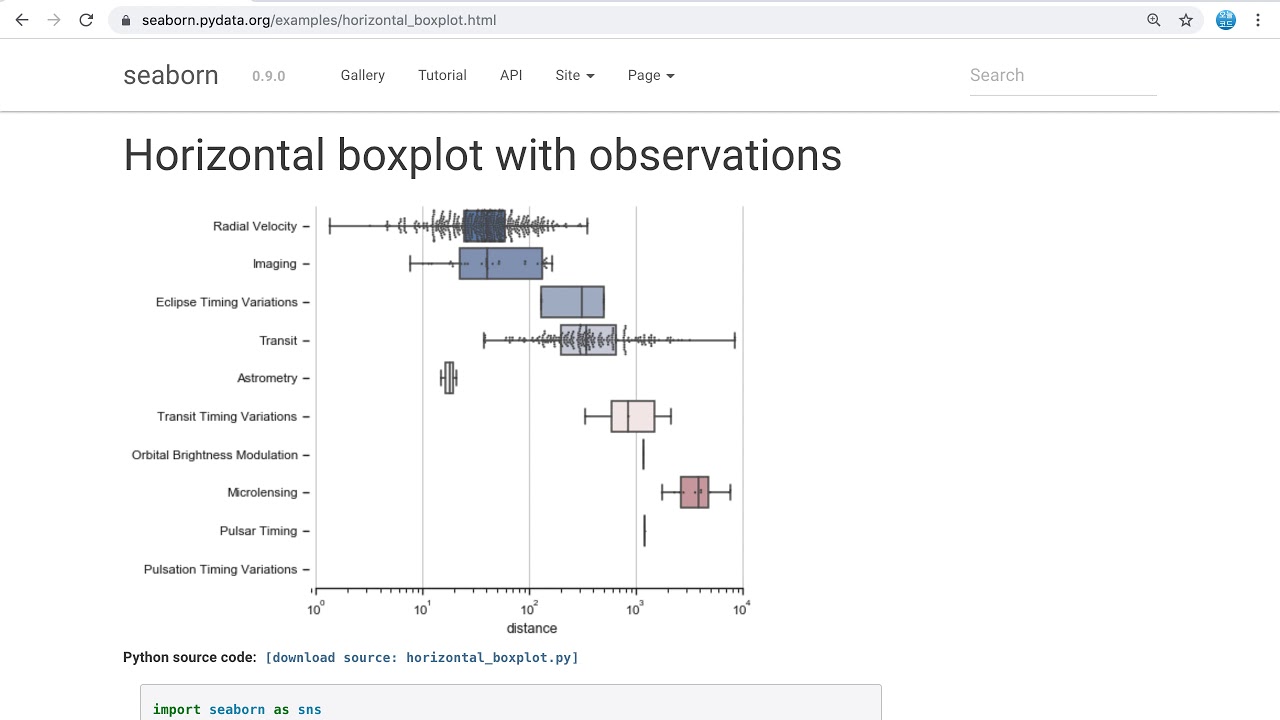Click the 'Radial Velocity' axis label

(255, 226)
